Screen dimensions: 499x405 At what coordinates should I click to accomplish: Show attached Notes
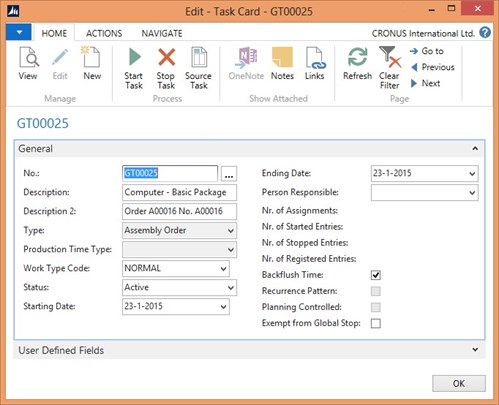point(282,64)
